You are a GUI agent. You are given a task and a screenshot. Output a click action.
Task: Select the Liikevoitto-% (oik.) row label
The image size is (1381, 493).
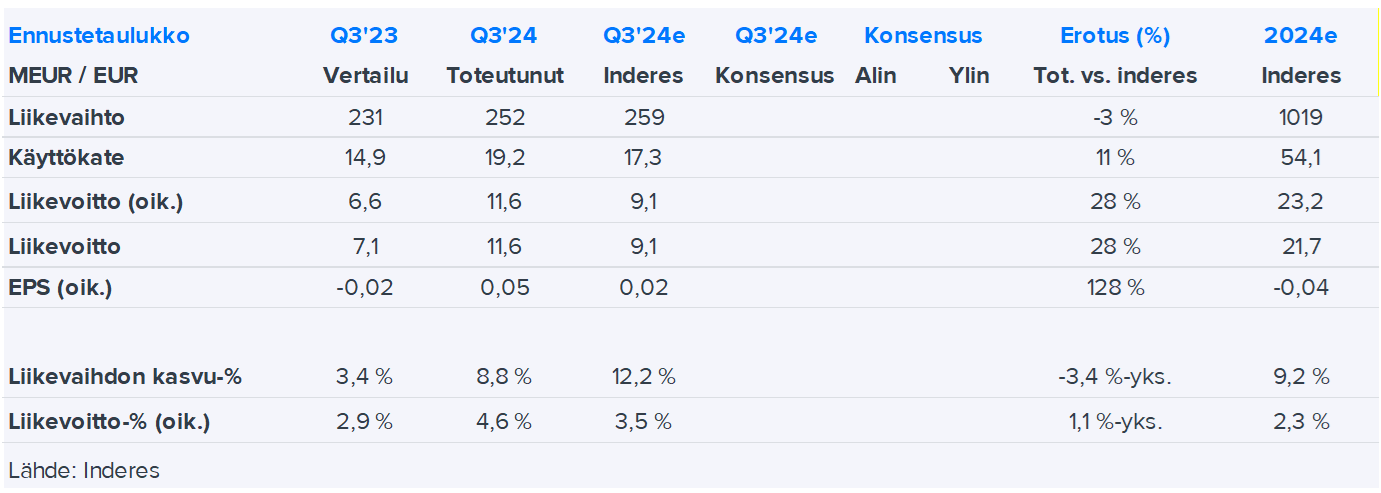tap(109, 422)
